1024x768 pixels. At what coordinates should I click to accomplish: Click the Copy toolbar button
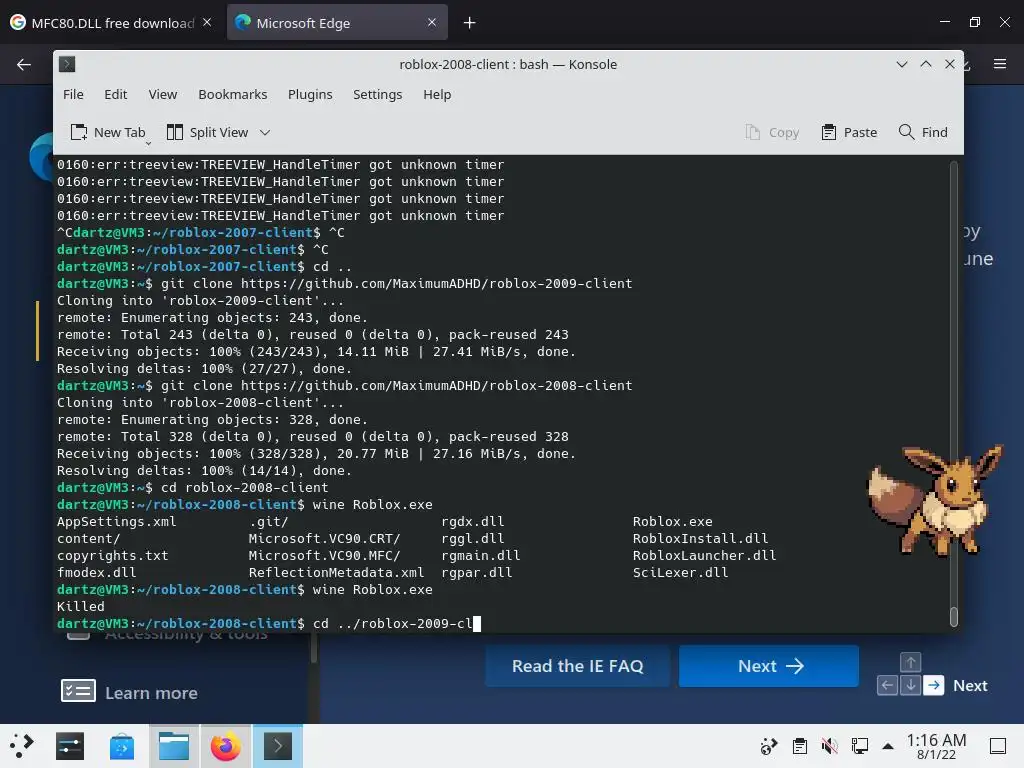pyautogui.click(x=773, y=133)
